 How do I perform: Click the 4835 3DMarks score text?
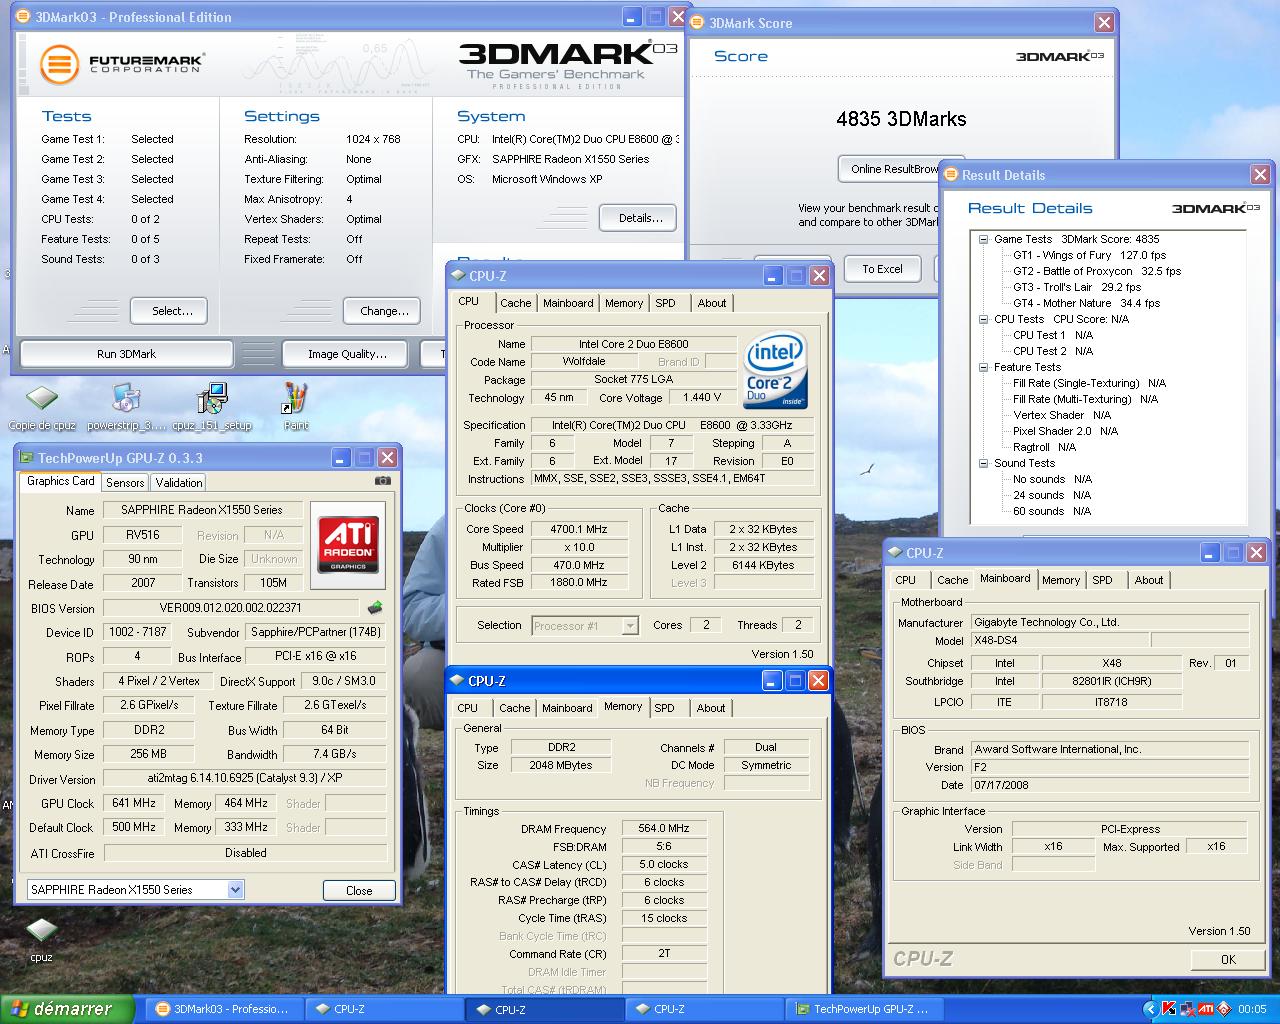click(x=901, y=119)
